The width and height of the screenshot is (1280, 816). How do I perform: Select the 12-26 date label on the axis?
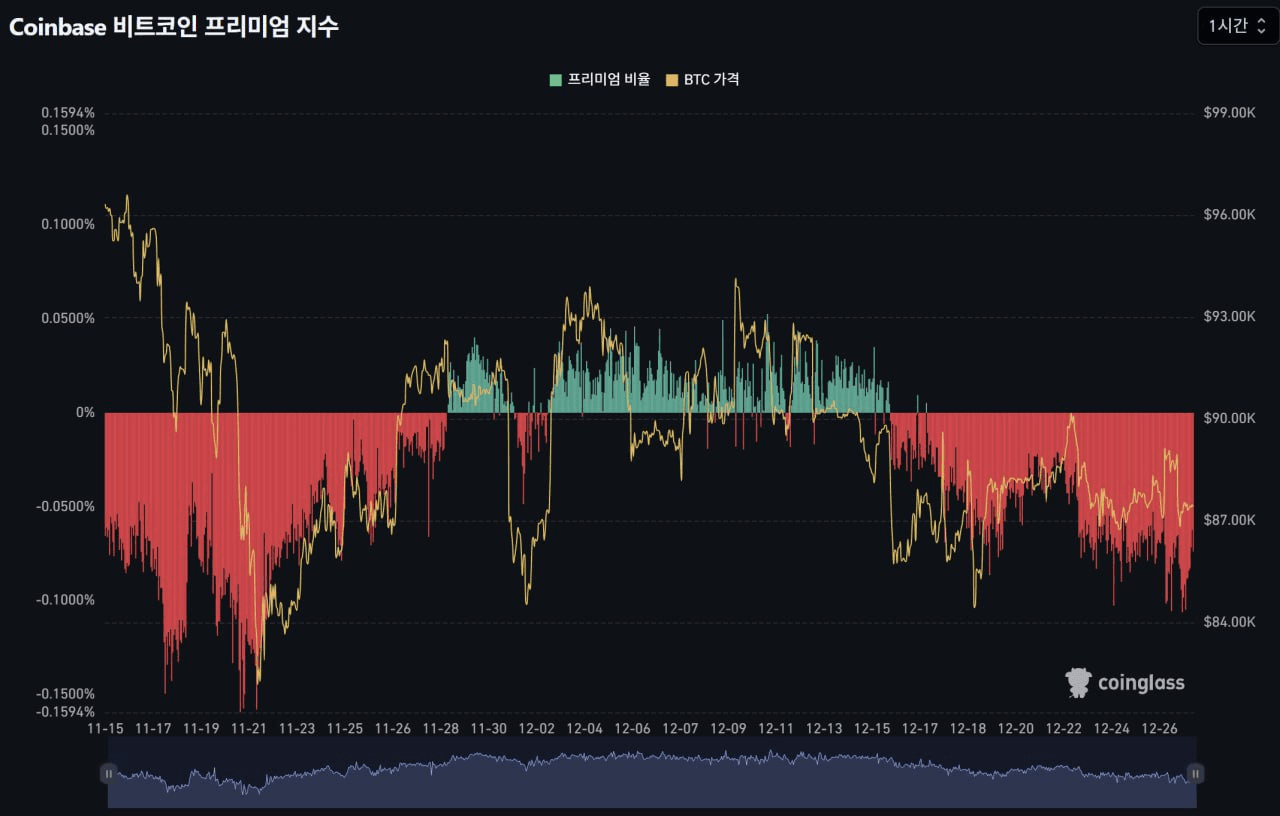(x=1160, y=729)
